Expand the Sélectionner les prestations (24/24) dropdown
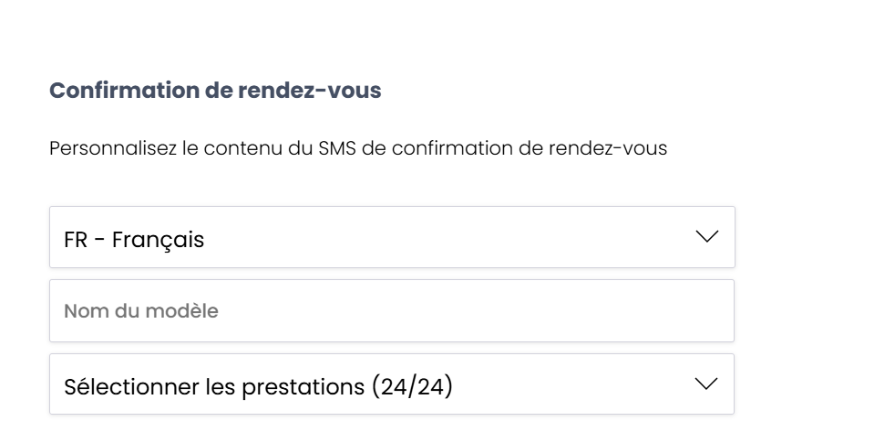The width and height of the screenshot is (895, 435). (391, 384)
